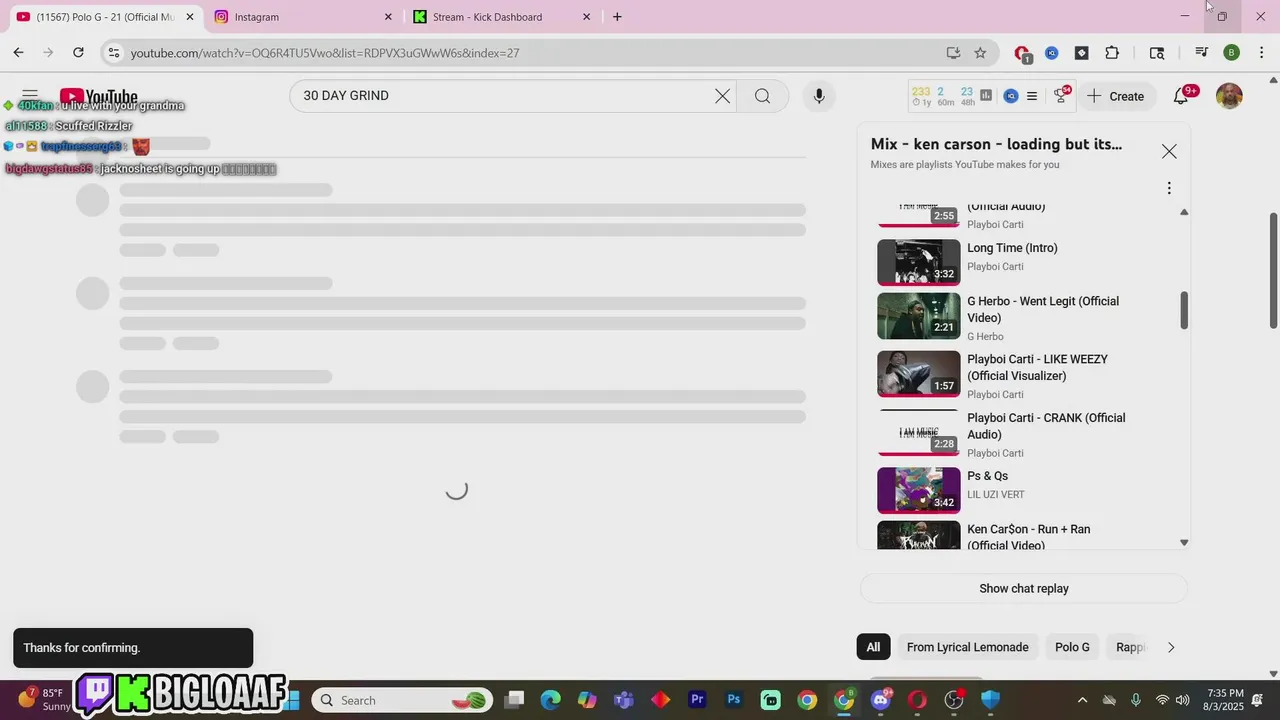Select the All filter chip
The image size is (1280, 720).
(873, 647)
